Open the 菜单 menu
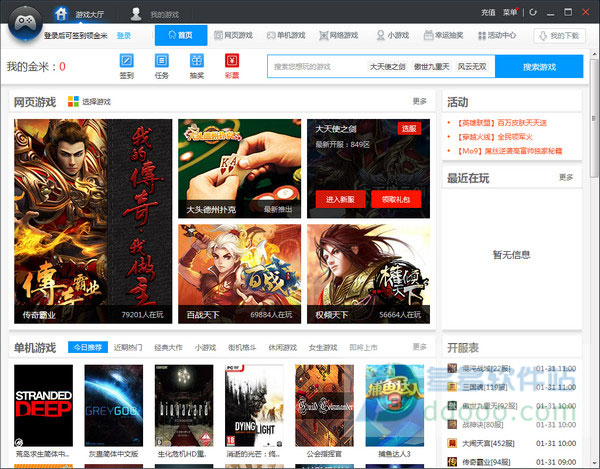600x469 pixels. 510,12
